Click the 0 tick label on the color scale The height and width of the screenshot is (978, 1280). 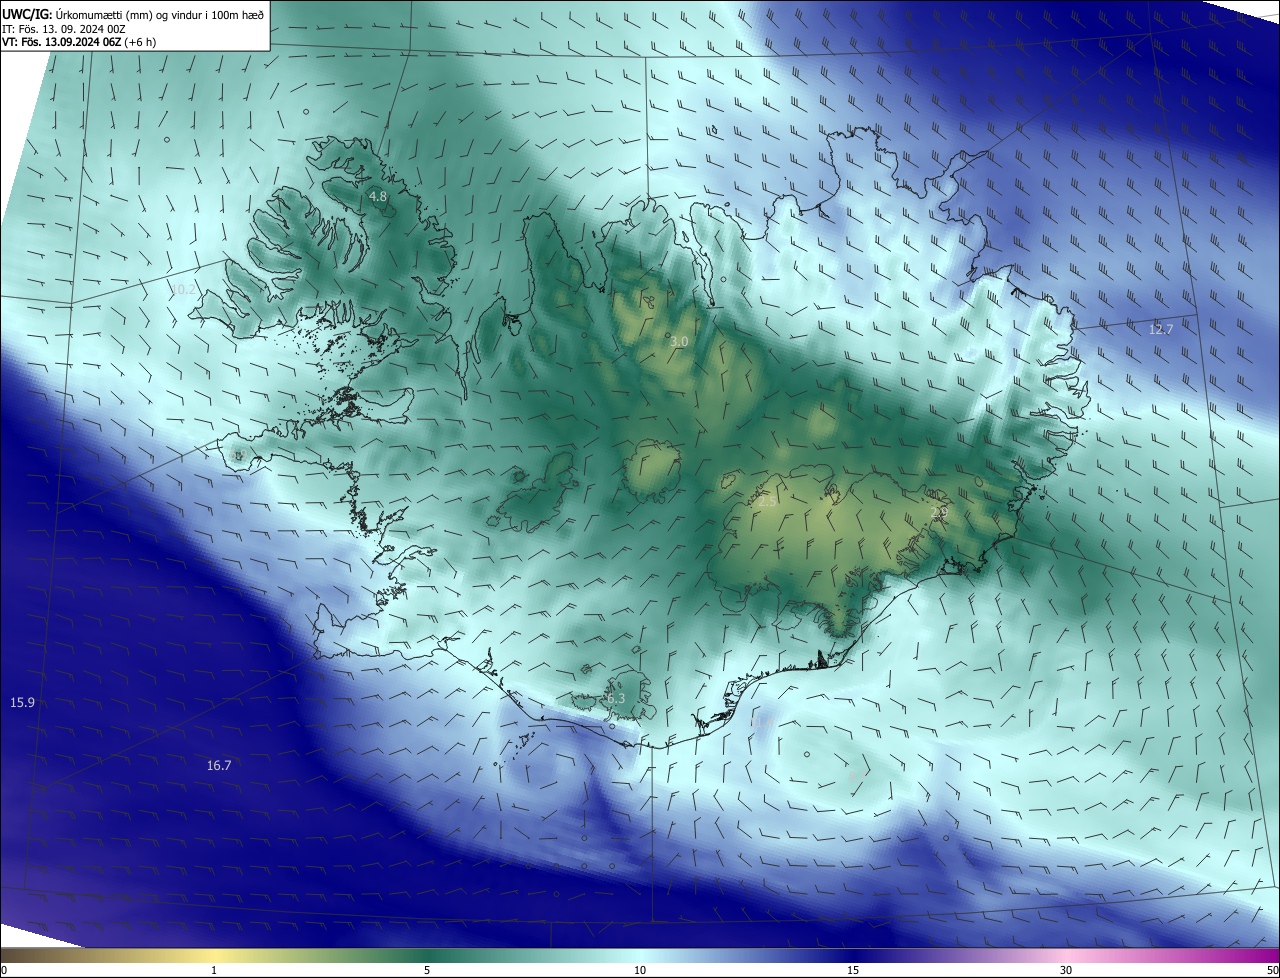[4, 970]
